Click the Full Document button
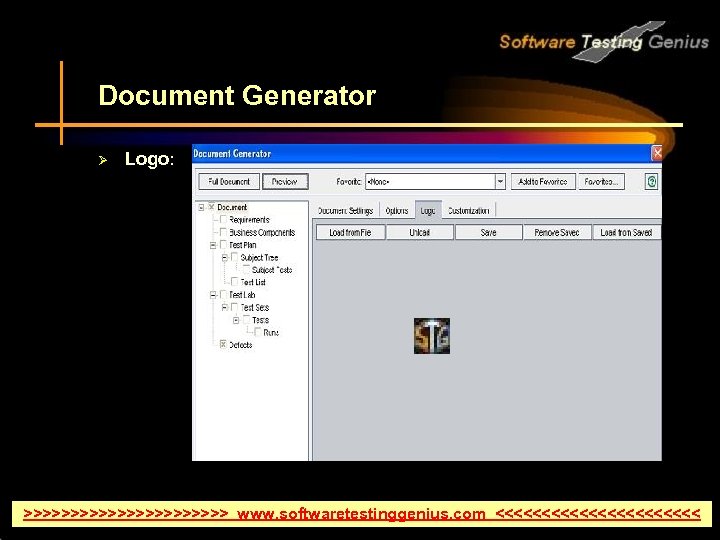Screen dimensions: 720x540 (229, 181)
